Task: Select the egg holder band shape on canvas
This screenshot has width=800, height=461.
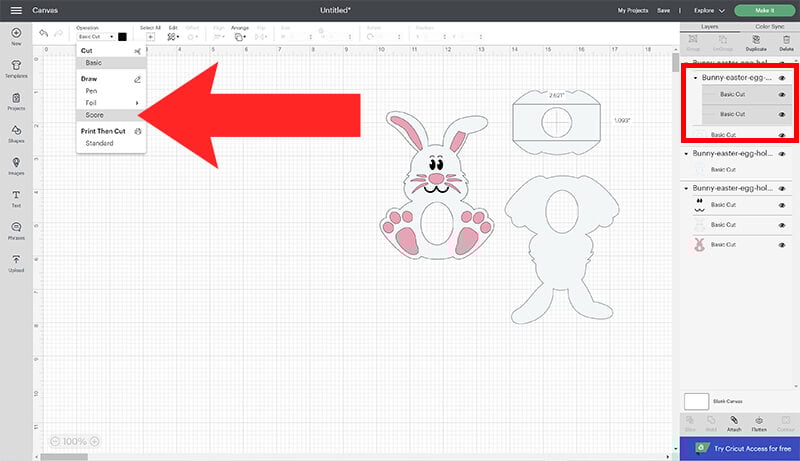Action: [557, 122]
